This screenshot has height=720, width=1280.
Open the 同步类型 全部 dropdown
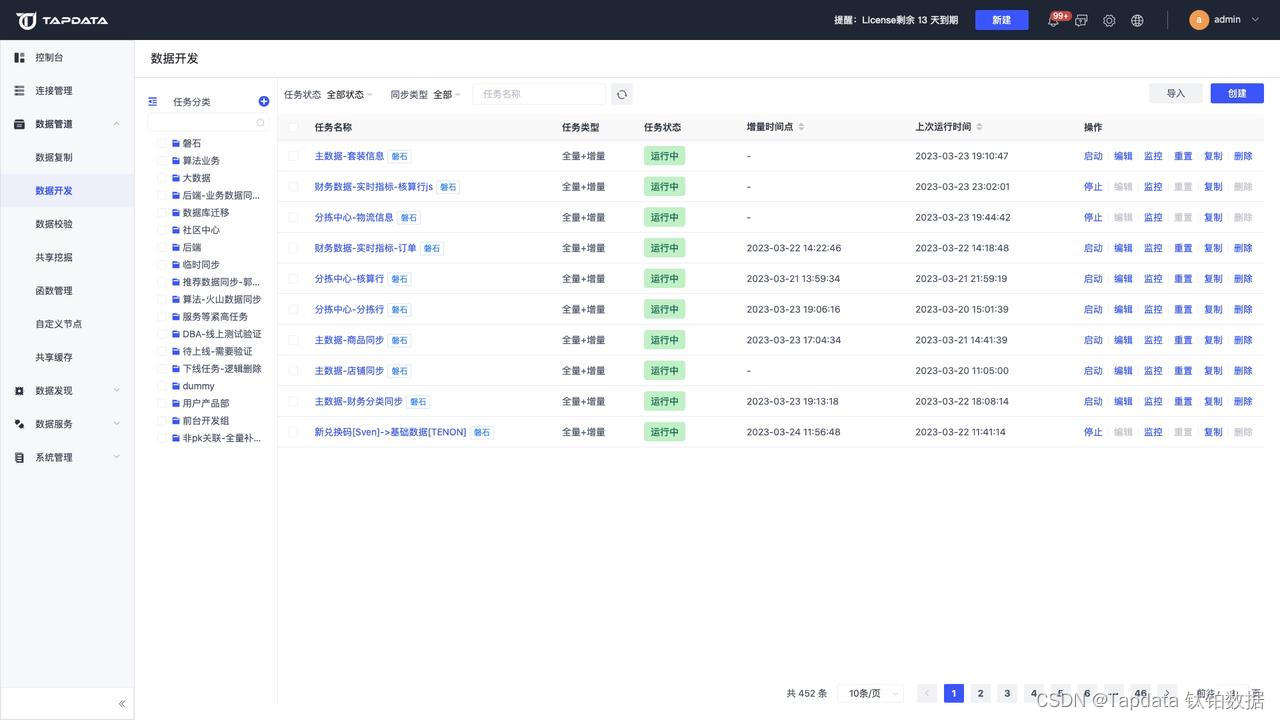447,95
